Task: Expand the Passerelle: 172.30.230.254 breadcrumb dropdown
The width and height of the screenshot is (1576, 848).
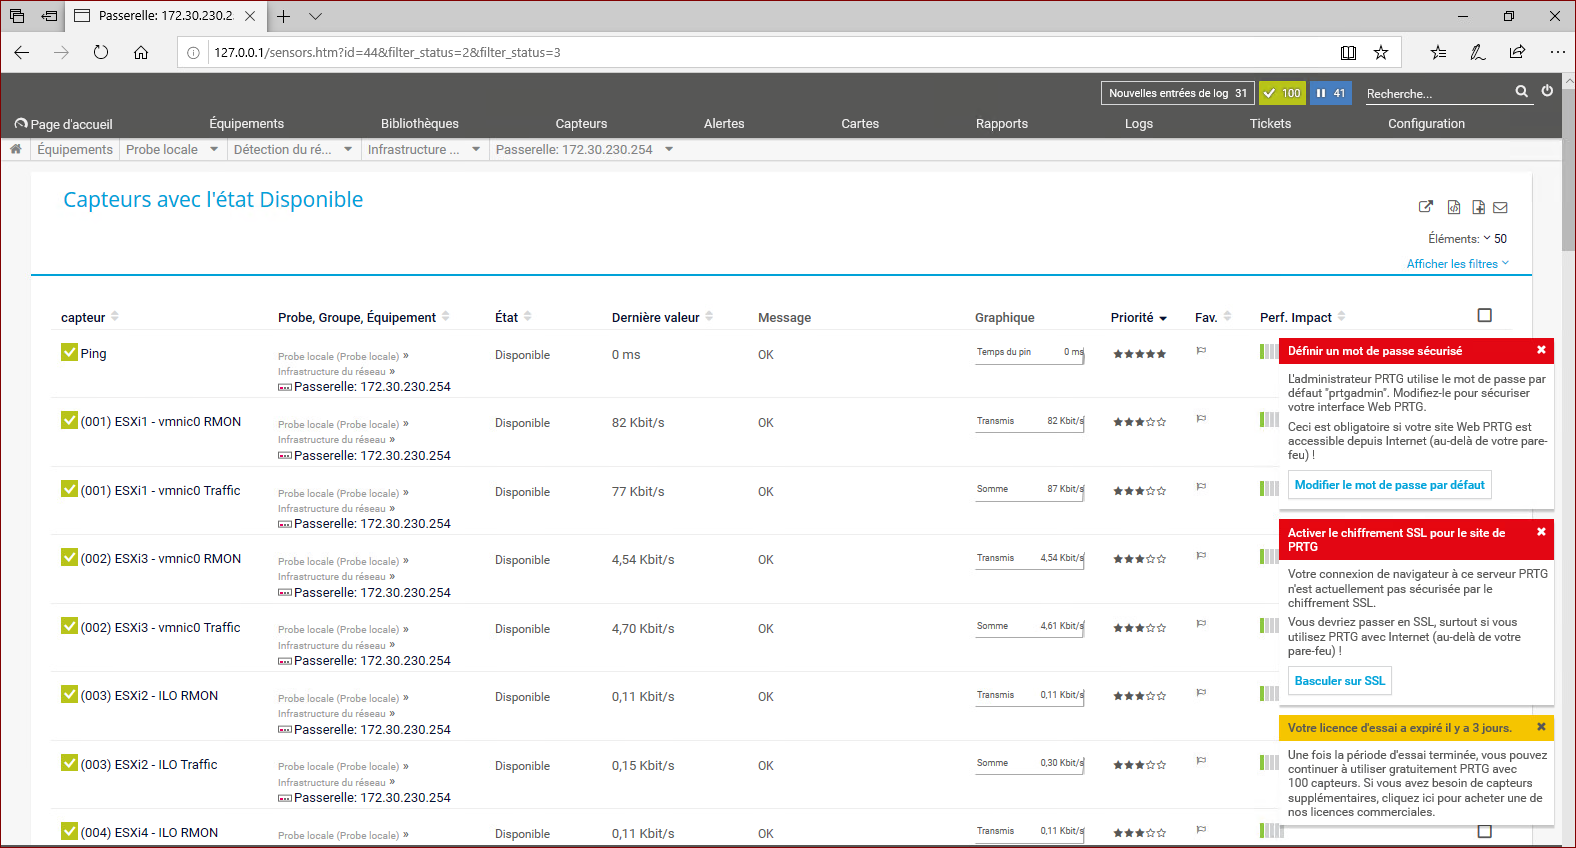Action: pos(669,149)
